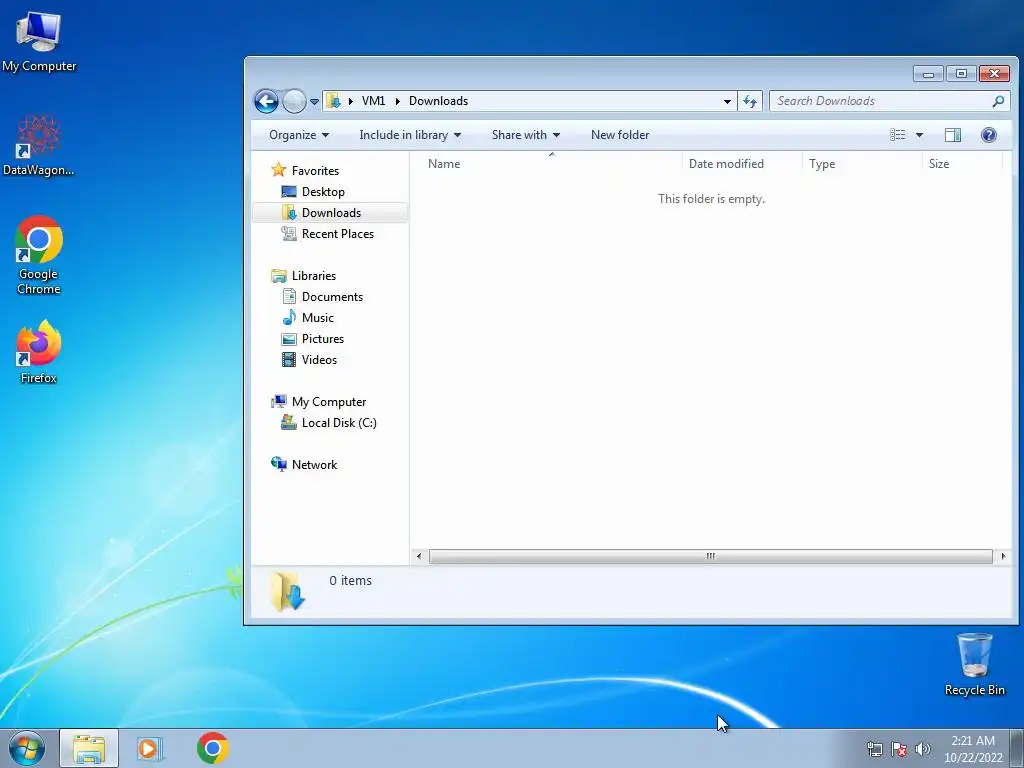Viewport: 1024px width, 768px height.
Task: Open Music library
Action: point(317,318)
